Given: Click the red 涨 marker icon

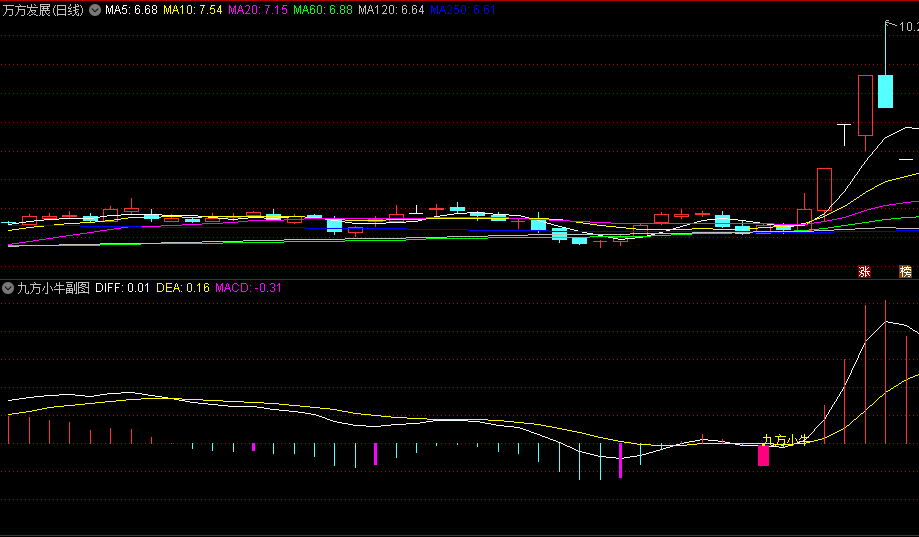Looking at the screenshot, I should tap(864, 272).
